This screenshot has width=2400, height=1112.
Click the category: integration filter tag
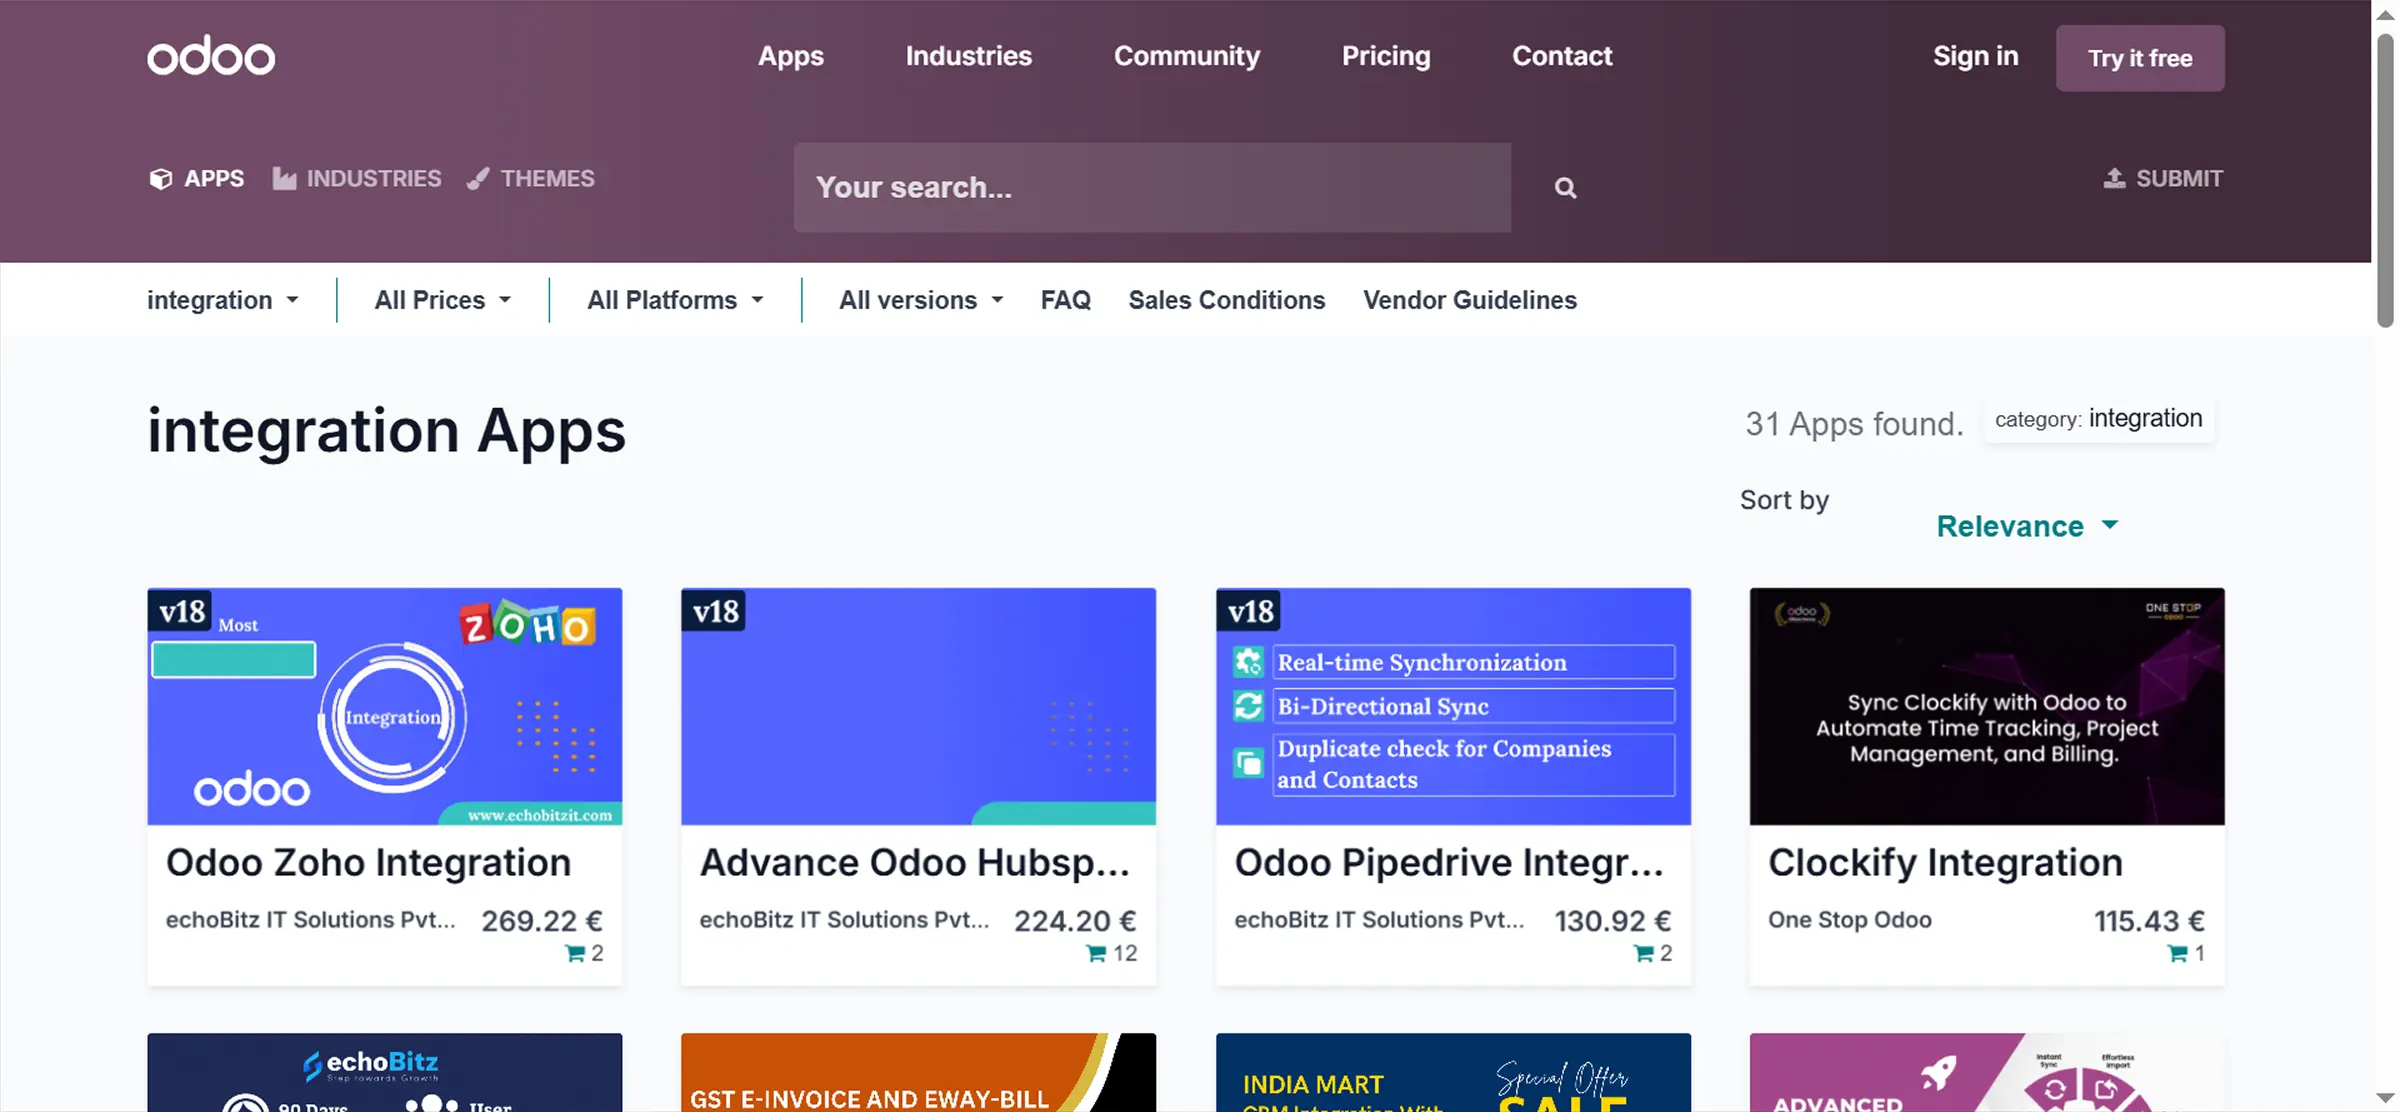tap(2098, 419)
